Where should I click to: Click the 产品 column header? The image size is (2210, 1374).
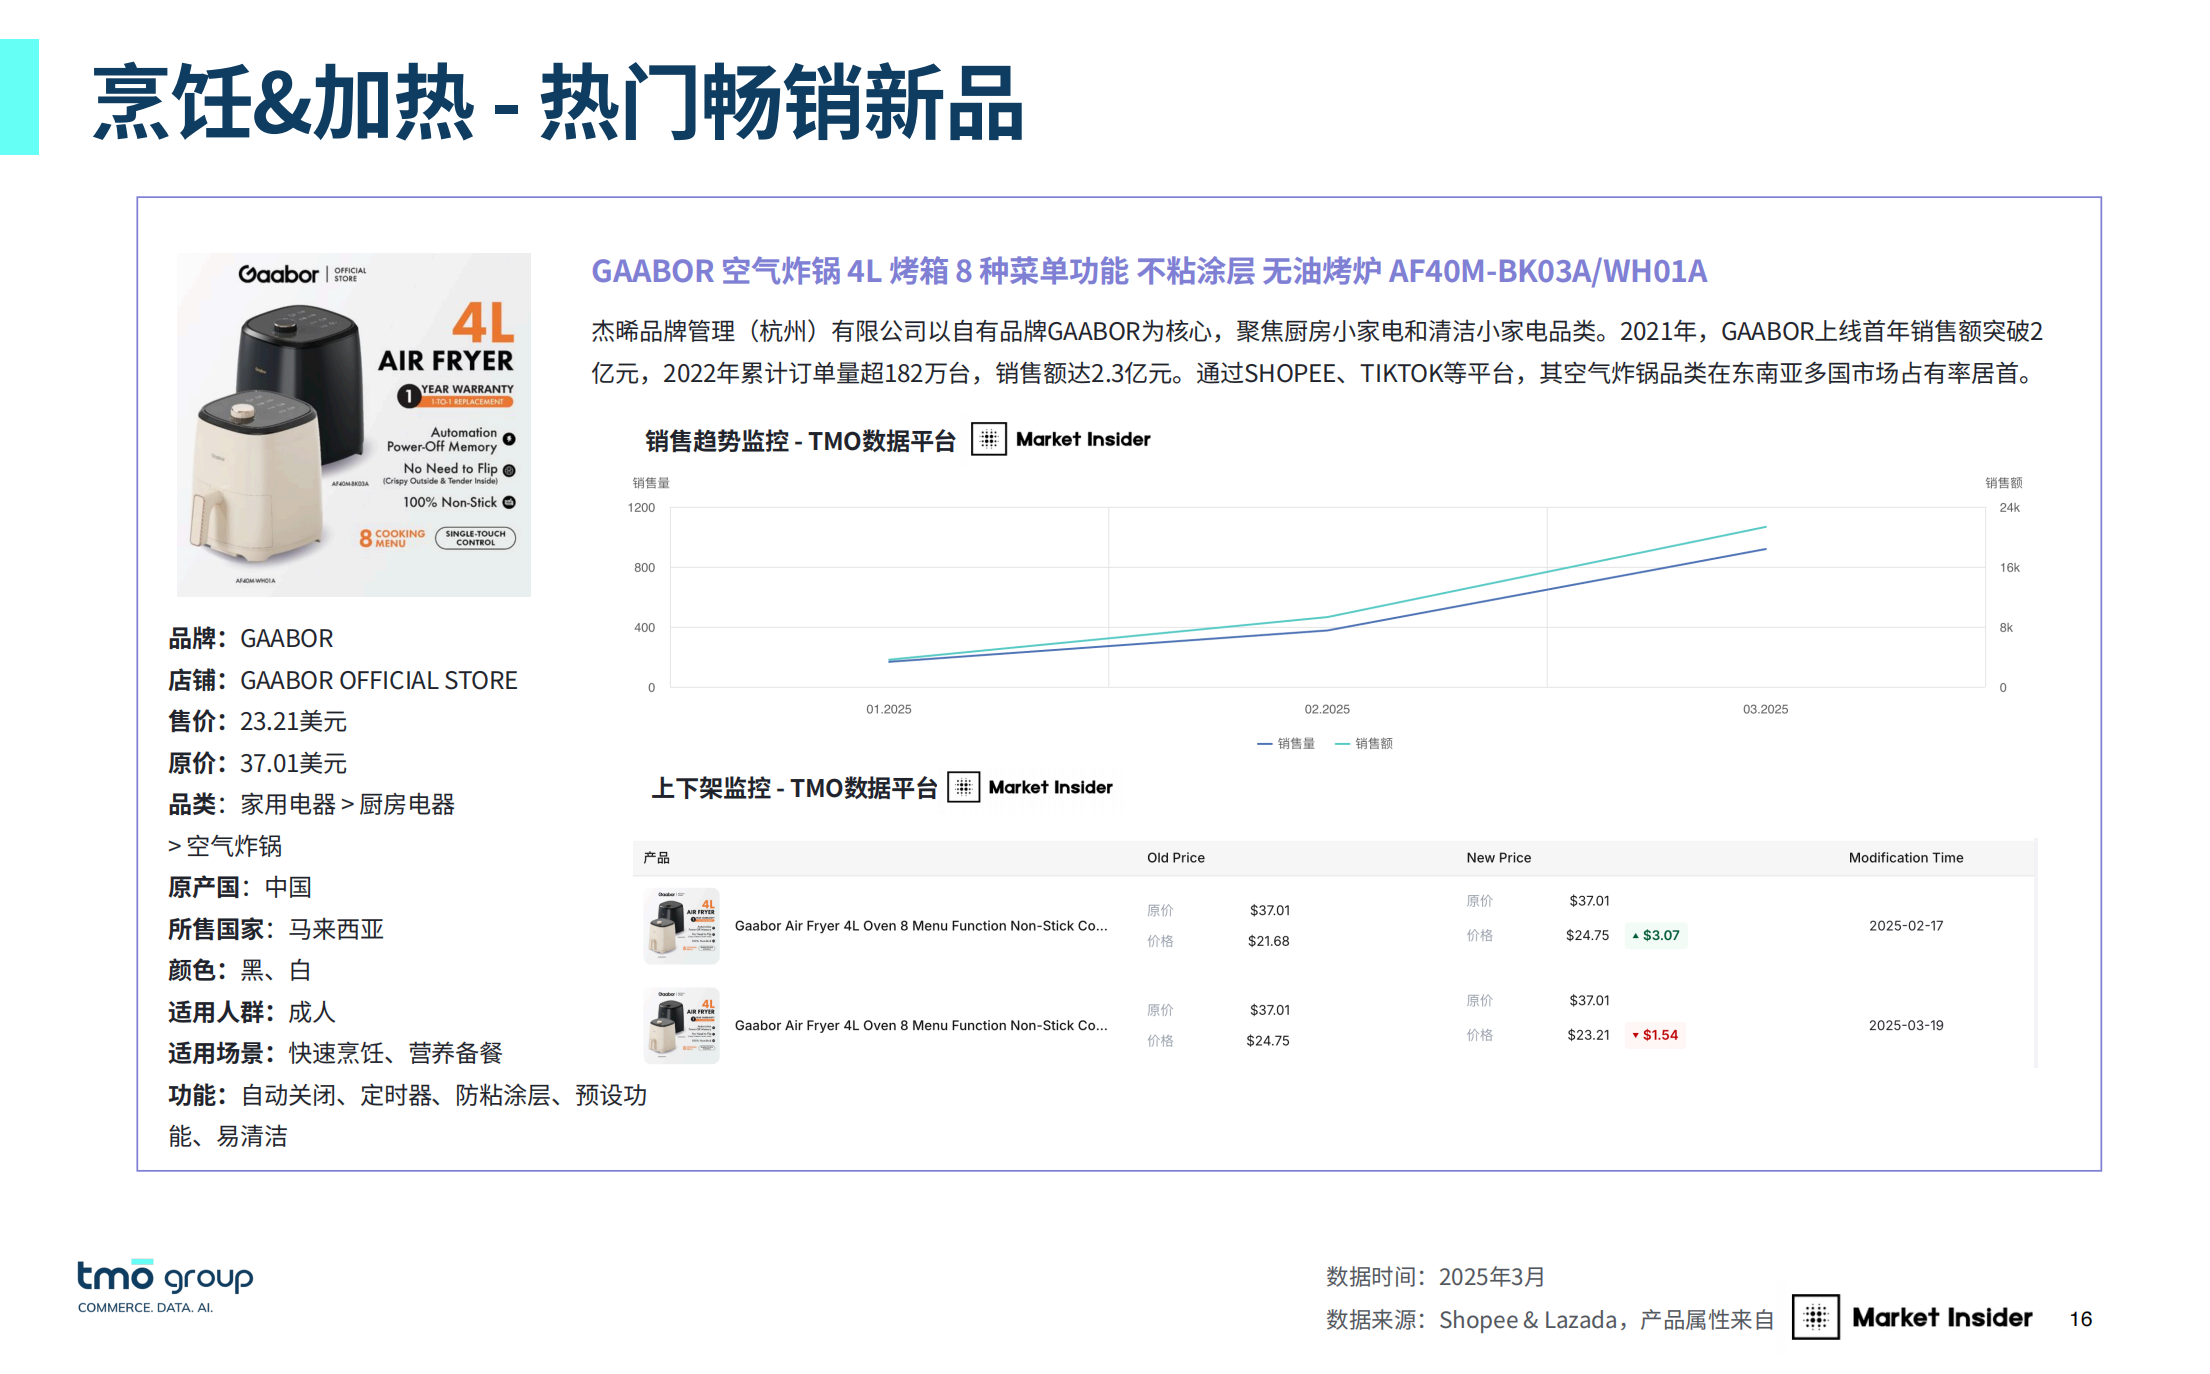[x=657, y=858]
